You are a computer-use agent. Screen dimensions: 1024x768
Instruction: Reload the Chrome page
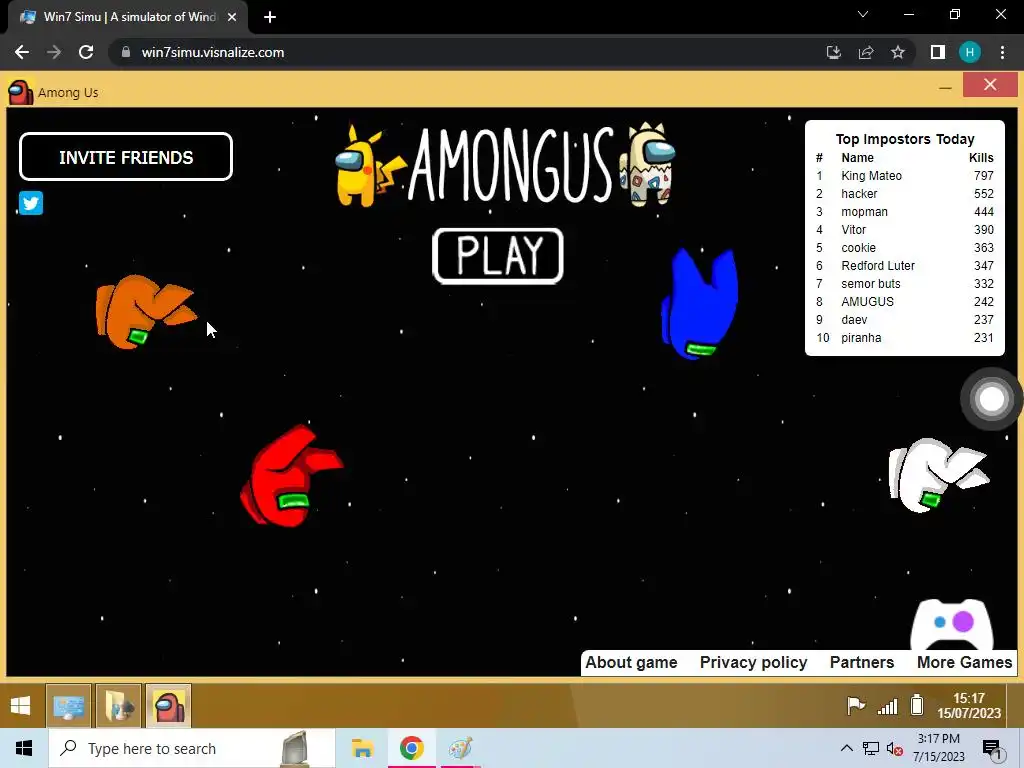pyautogui.click(x=86, y=52)
